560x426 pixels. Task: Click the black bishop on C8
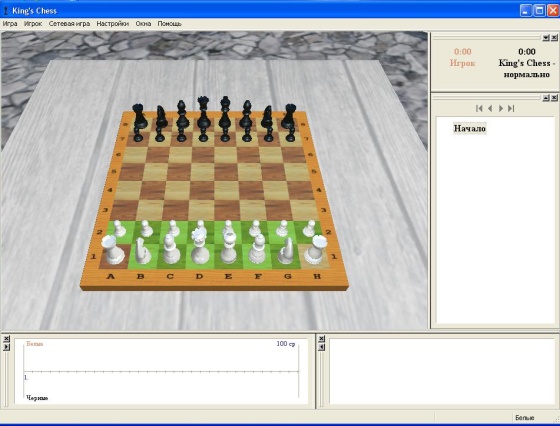click(x=182, y=115)
